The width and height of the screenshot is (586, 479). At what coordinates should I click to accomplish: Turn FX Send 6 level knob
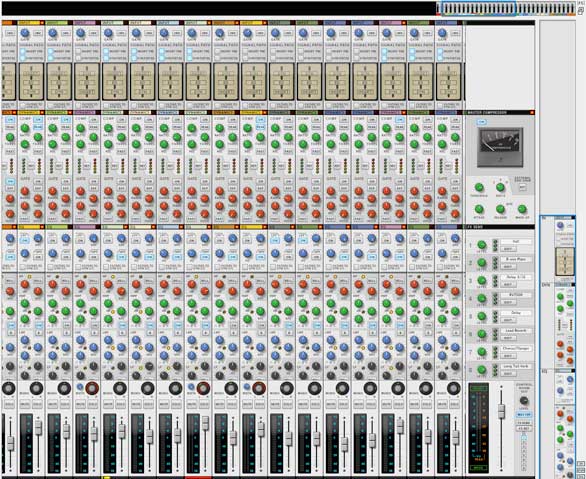[x=482, y=334]
